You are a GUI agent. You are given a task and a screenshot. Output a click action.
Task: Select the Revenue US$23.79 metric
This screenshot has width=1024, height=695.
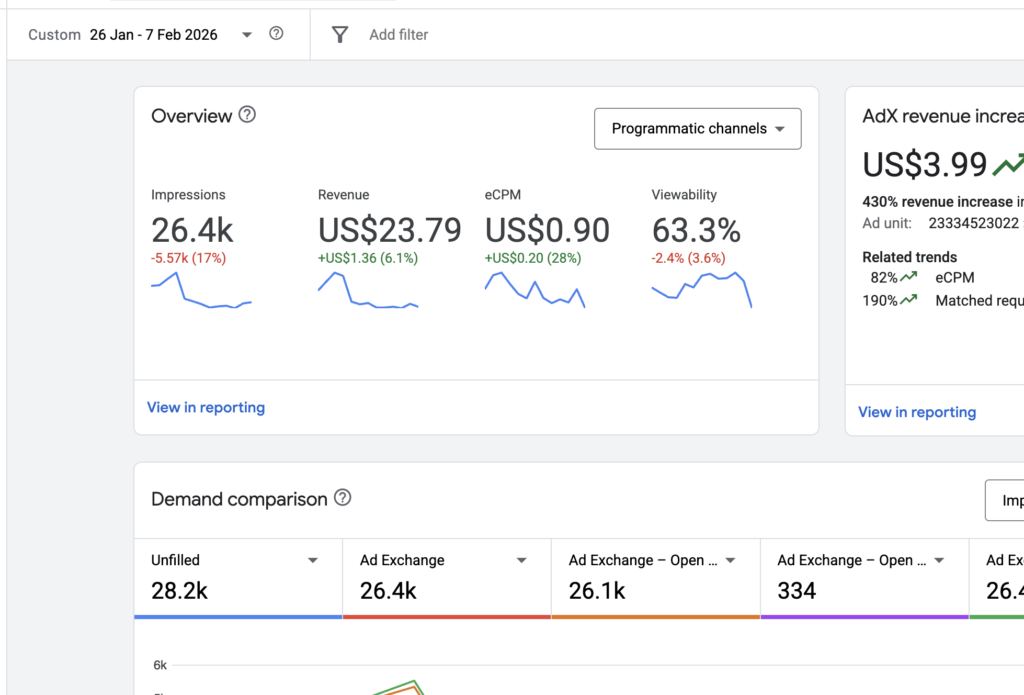point(389,231)
